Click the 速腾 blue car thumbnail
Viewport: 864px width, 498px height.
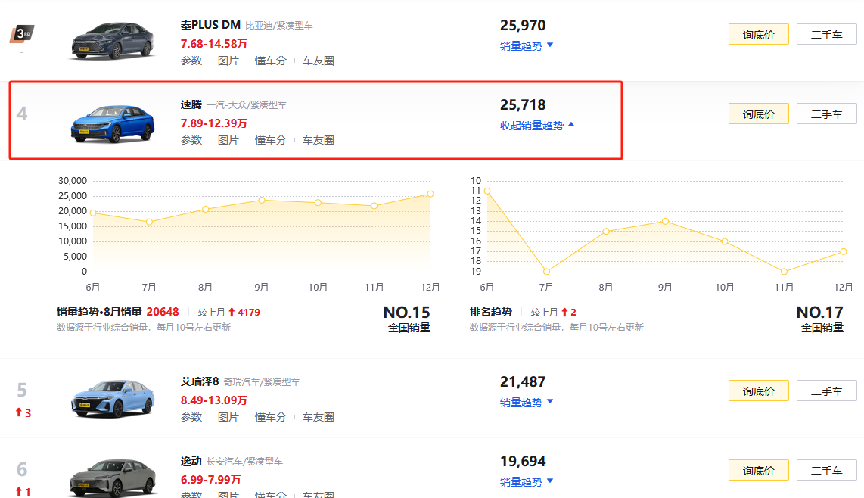113,123
